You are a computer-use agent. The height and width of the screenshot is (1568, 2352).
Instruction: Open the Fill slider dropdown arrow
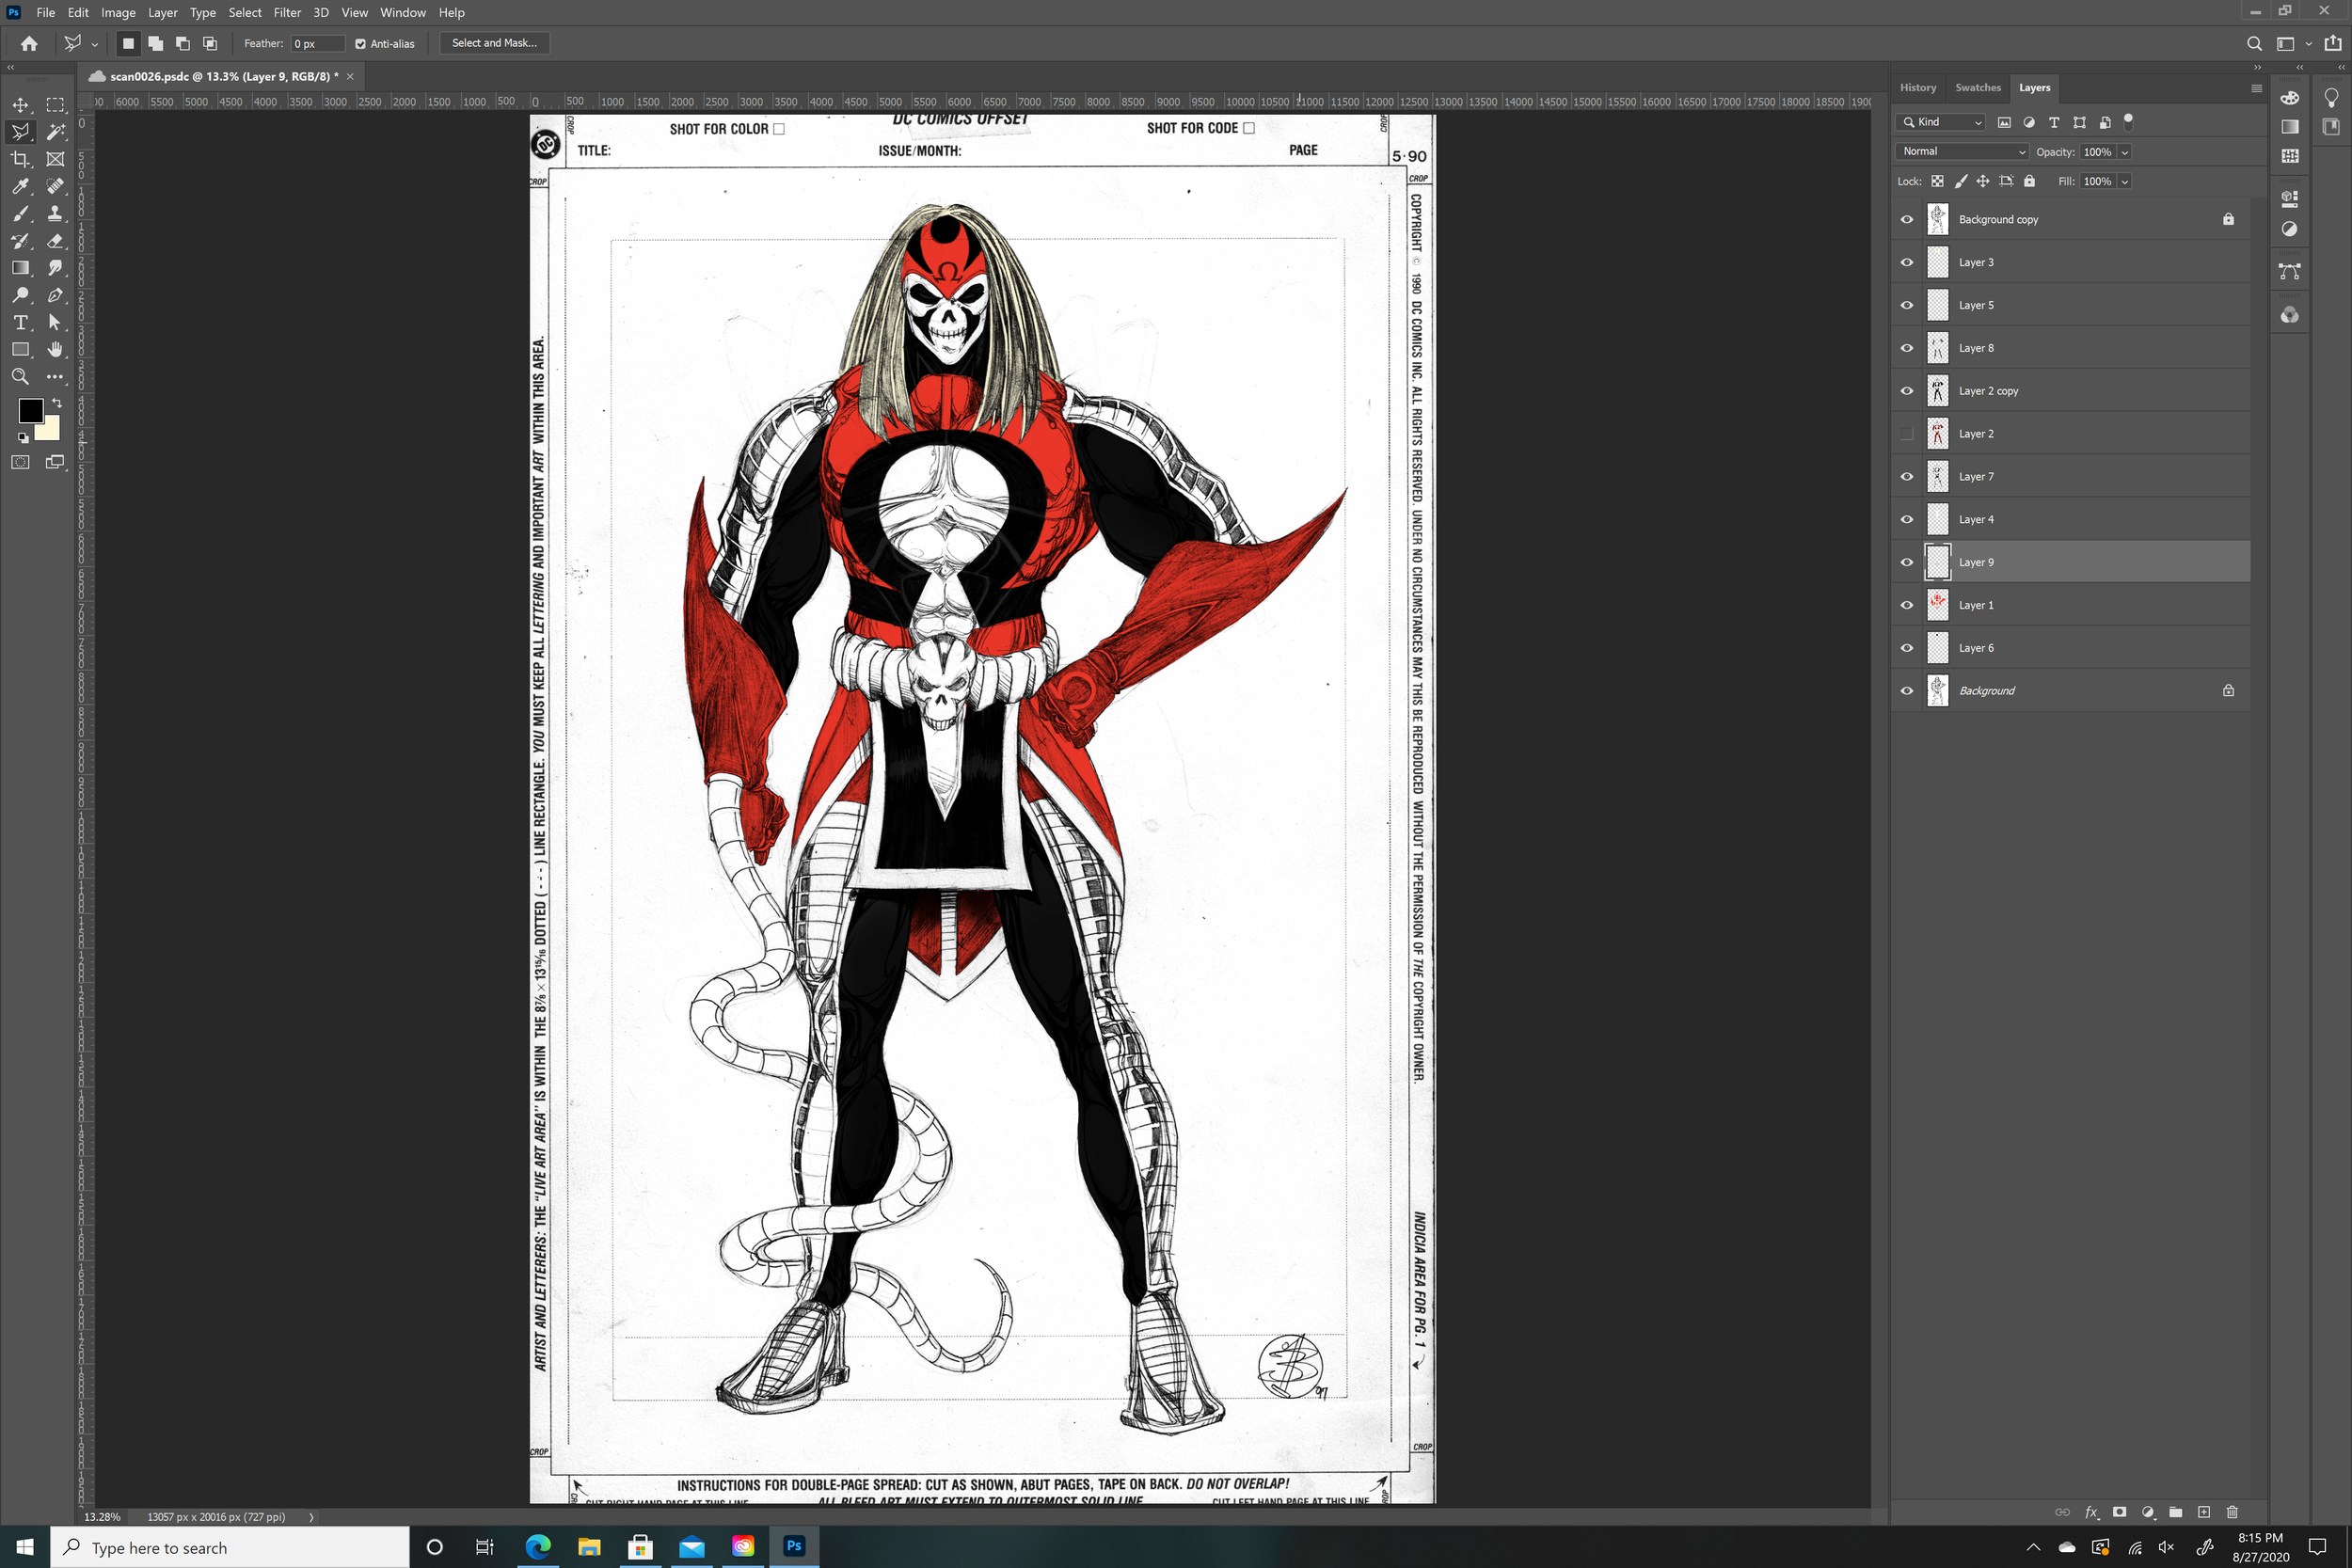[2125, 181]
